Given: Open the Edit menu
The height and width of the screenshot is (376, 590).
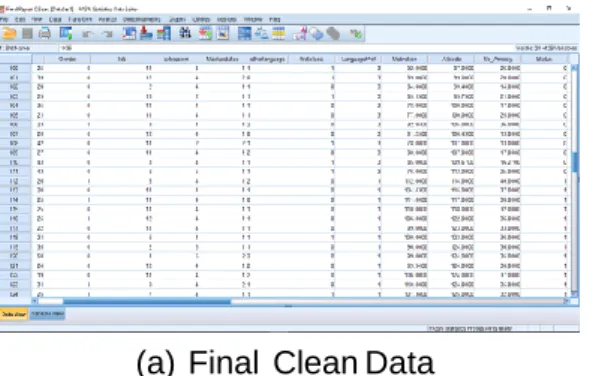Looking at the screenshot, I should [20, 19].
